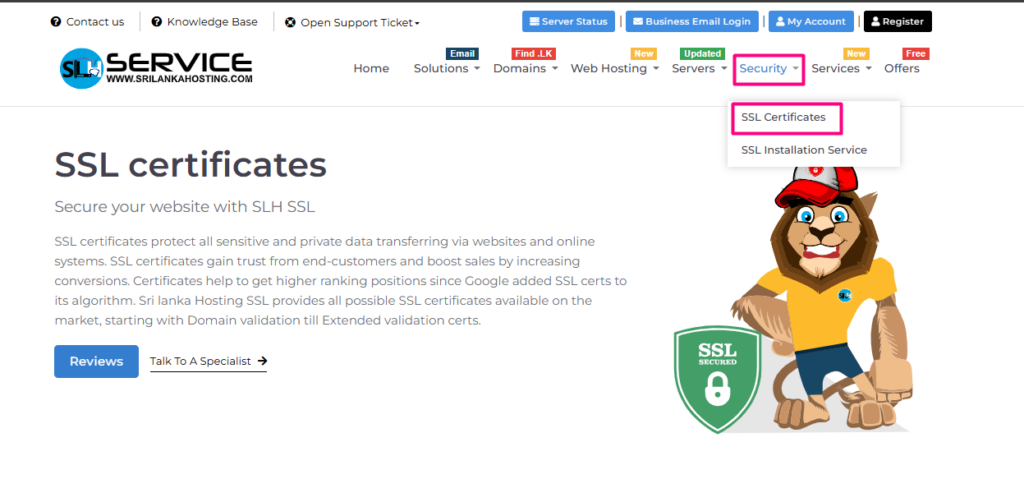This screenshot has width=1024, height=479.
Task: Click the SLH Service logo
Action: [155, 68]
